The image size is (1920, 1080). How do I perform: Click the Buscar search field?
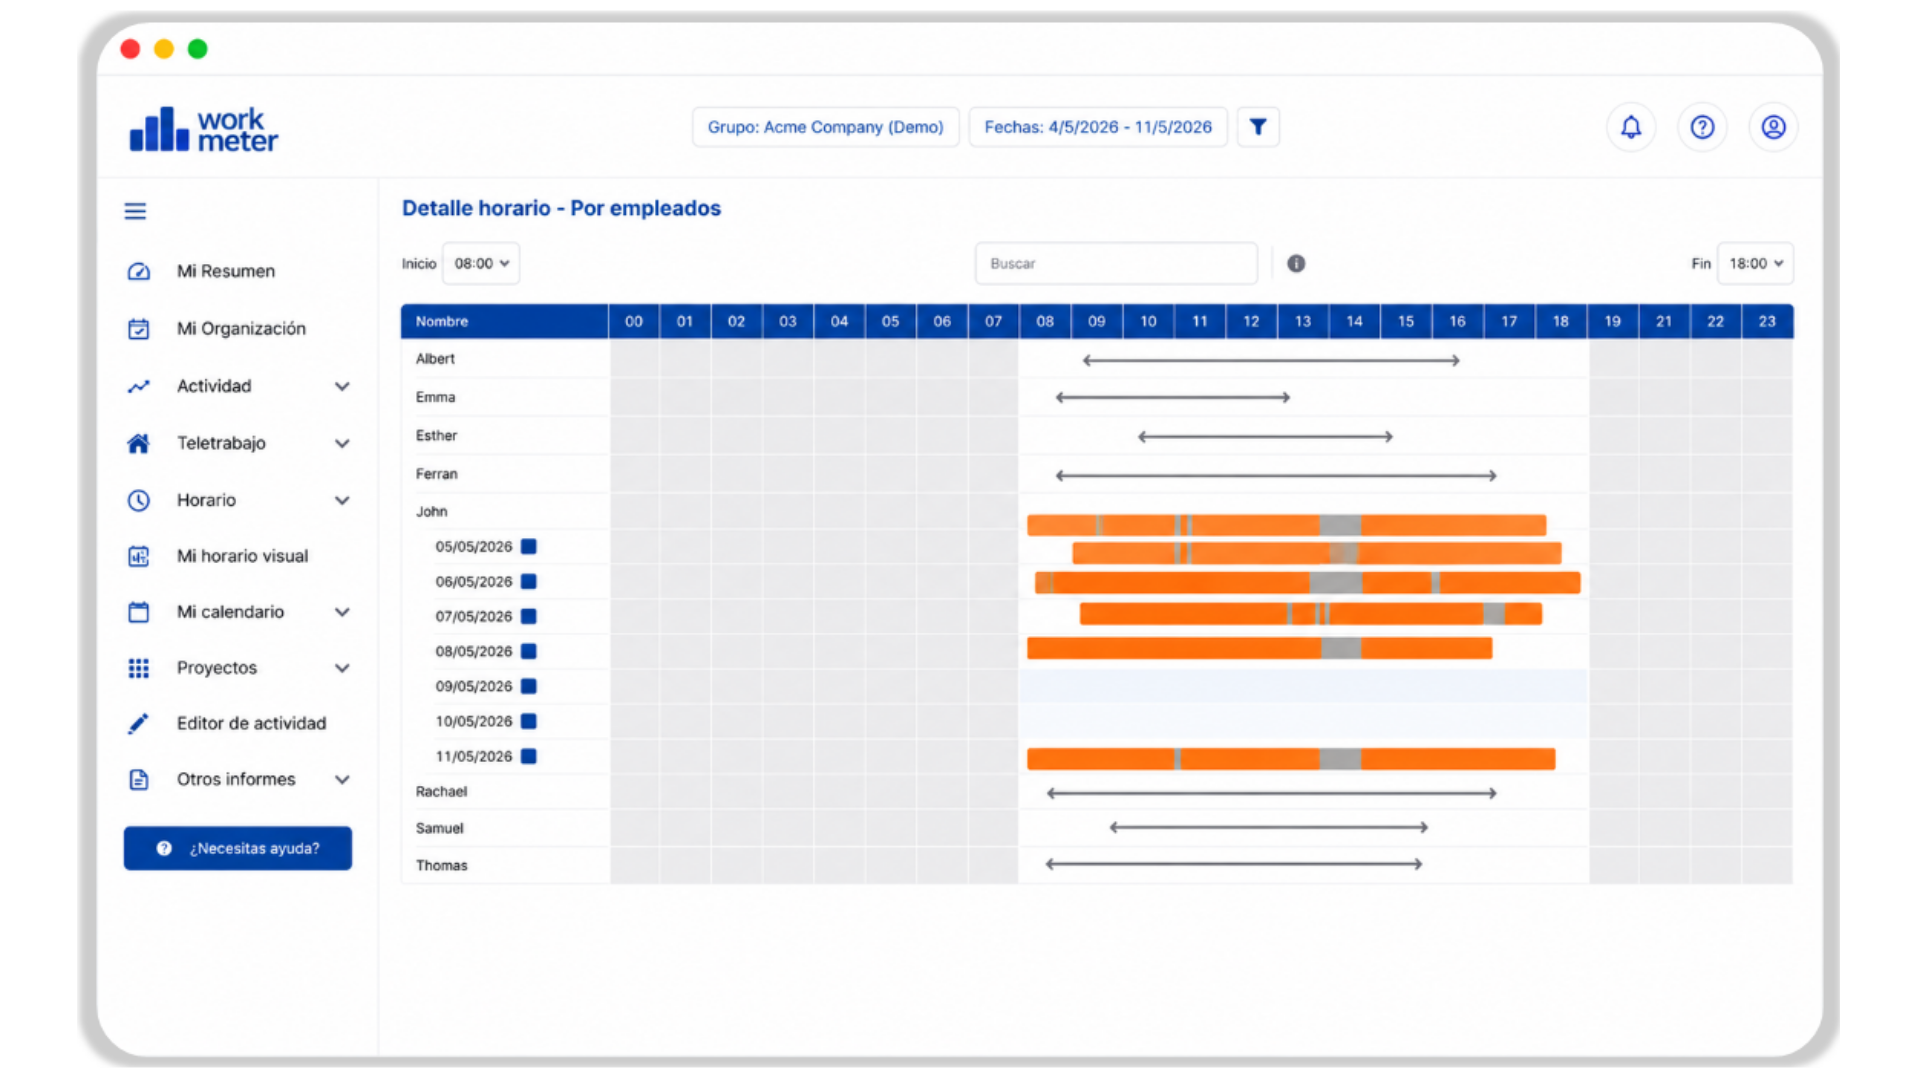[1116, 263]
